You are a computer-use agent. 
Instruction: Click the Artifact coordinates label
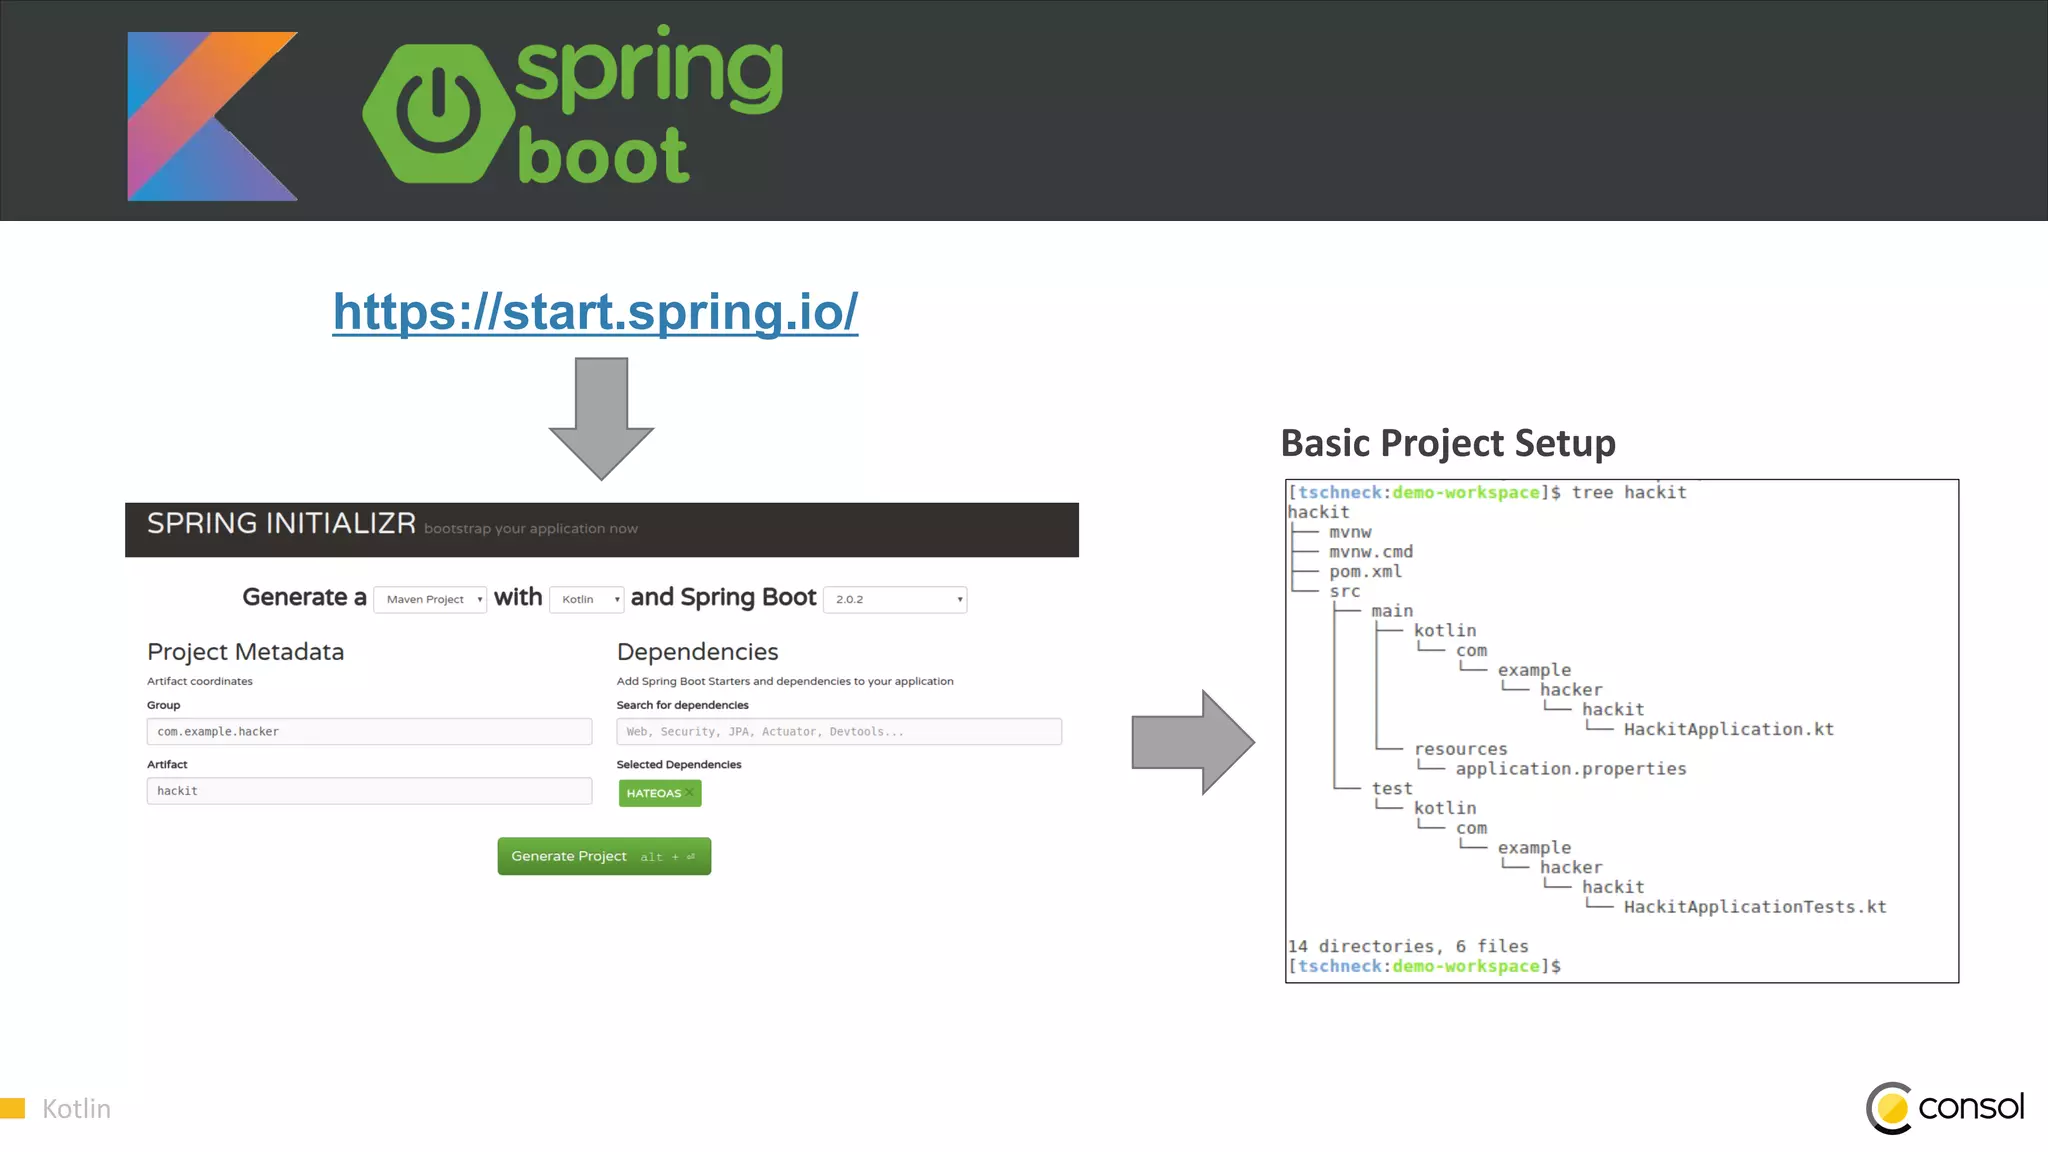pos(200,681)
